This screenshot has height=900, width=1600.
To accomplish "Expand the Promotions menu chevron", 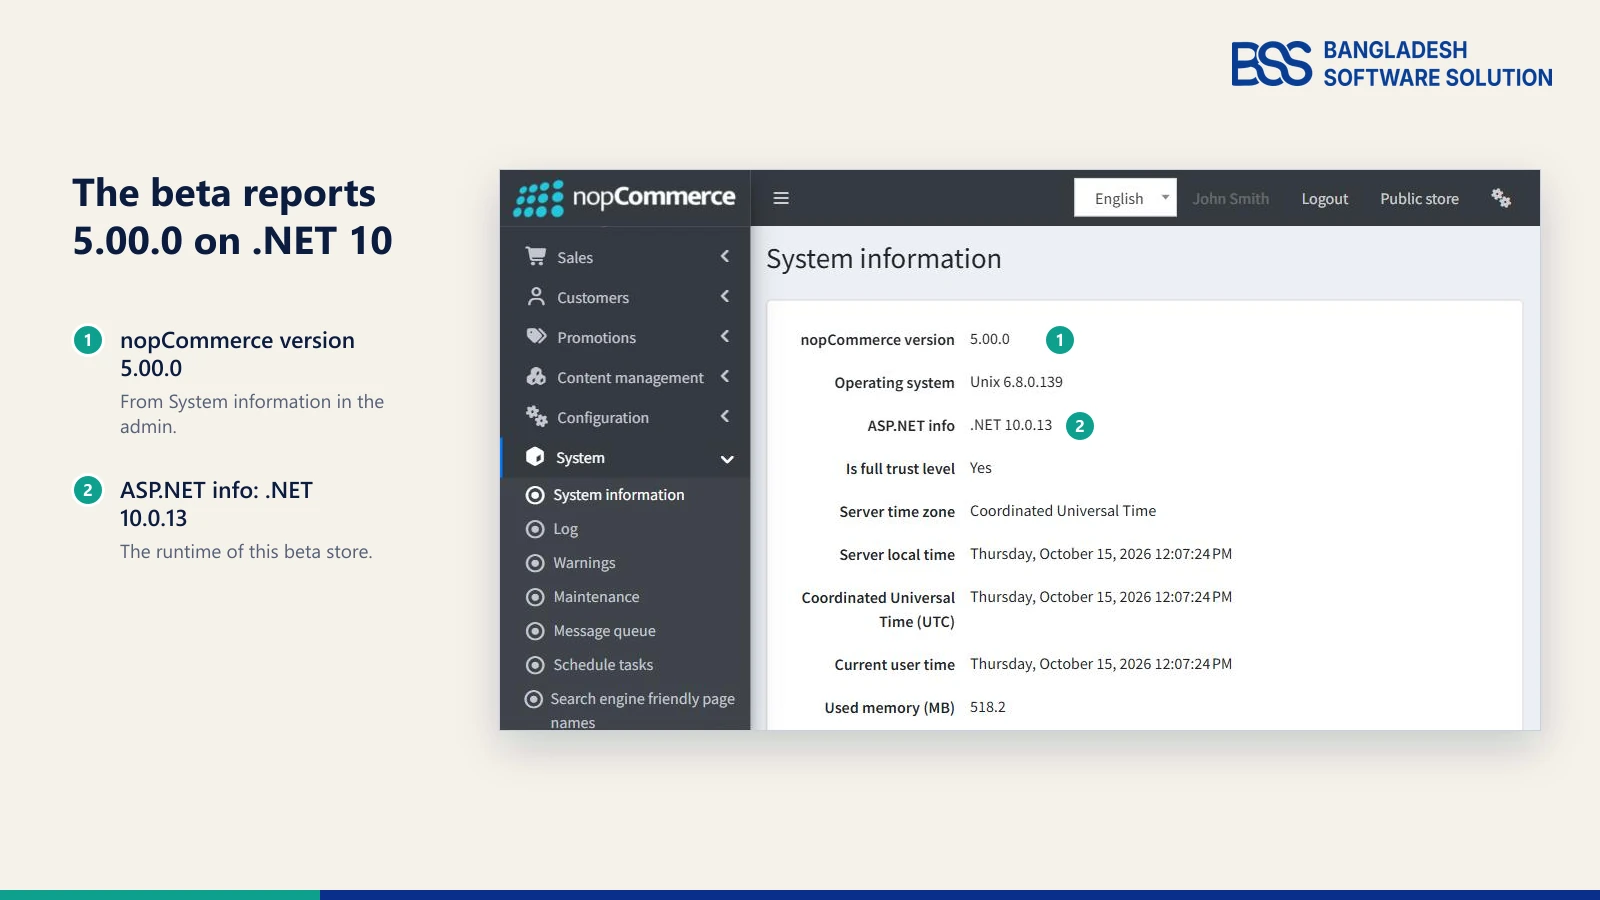I will pos(725,337).
